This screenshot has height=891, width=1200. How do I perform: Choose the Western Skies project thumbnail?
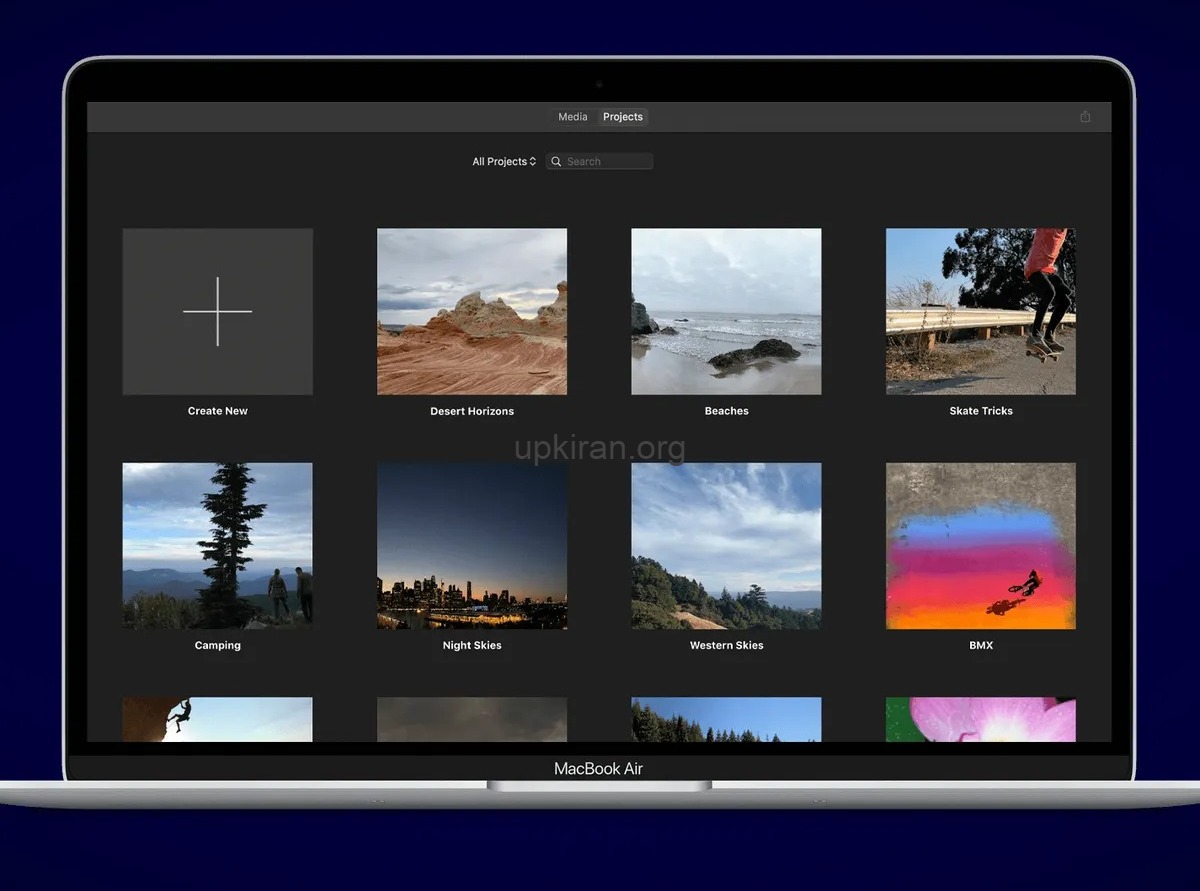pyautogui.click(x=726, y=546)
